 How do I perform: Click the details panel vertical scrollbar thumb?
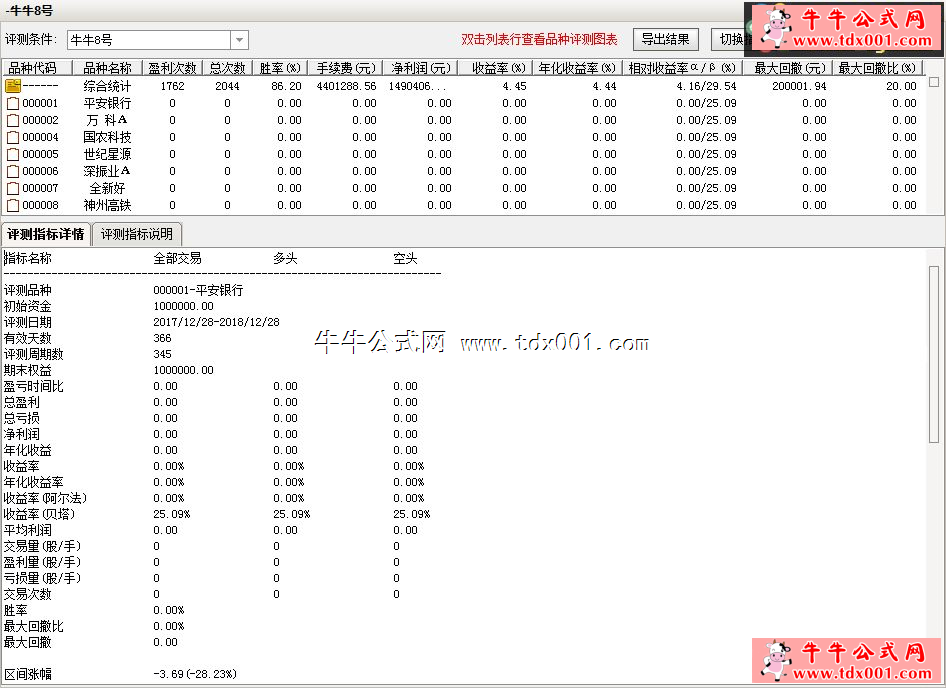(x=934, y=354)
